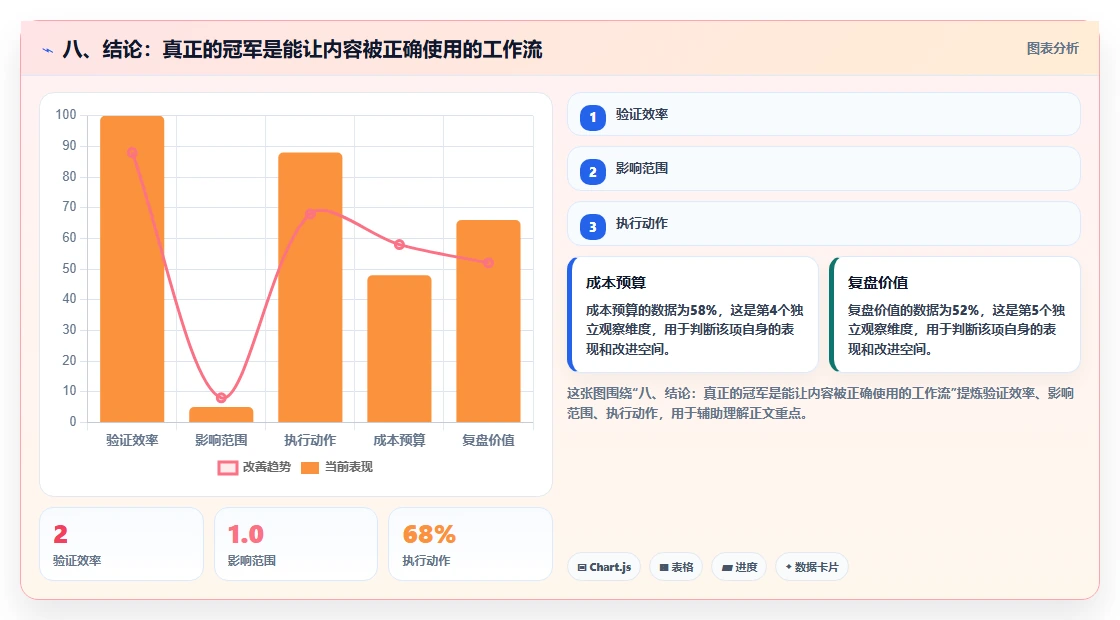Viewport: 1120px width, 620px height.
Task: Open the 执行动作 list item
Action: point(824,224)
